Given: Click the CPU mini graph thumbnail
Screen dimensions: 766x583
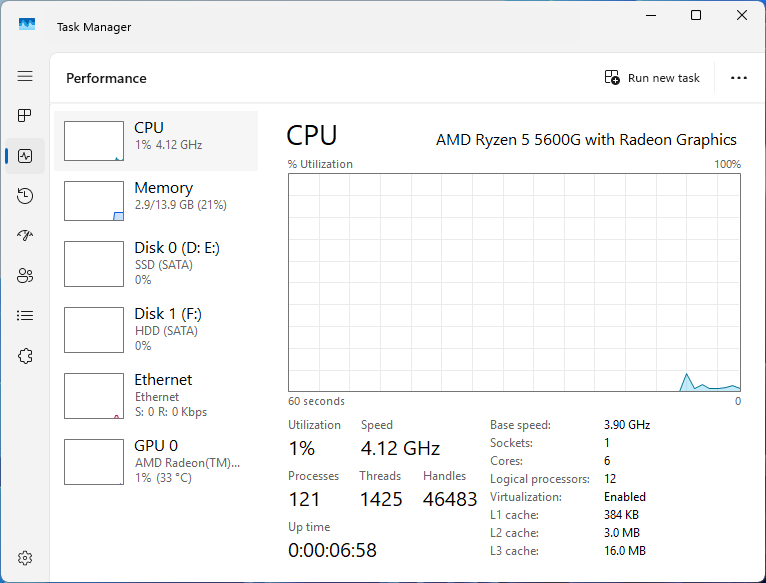Looking at the screenshot, I should (x=94, y=141).
